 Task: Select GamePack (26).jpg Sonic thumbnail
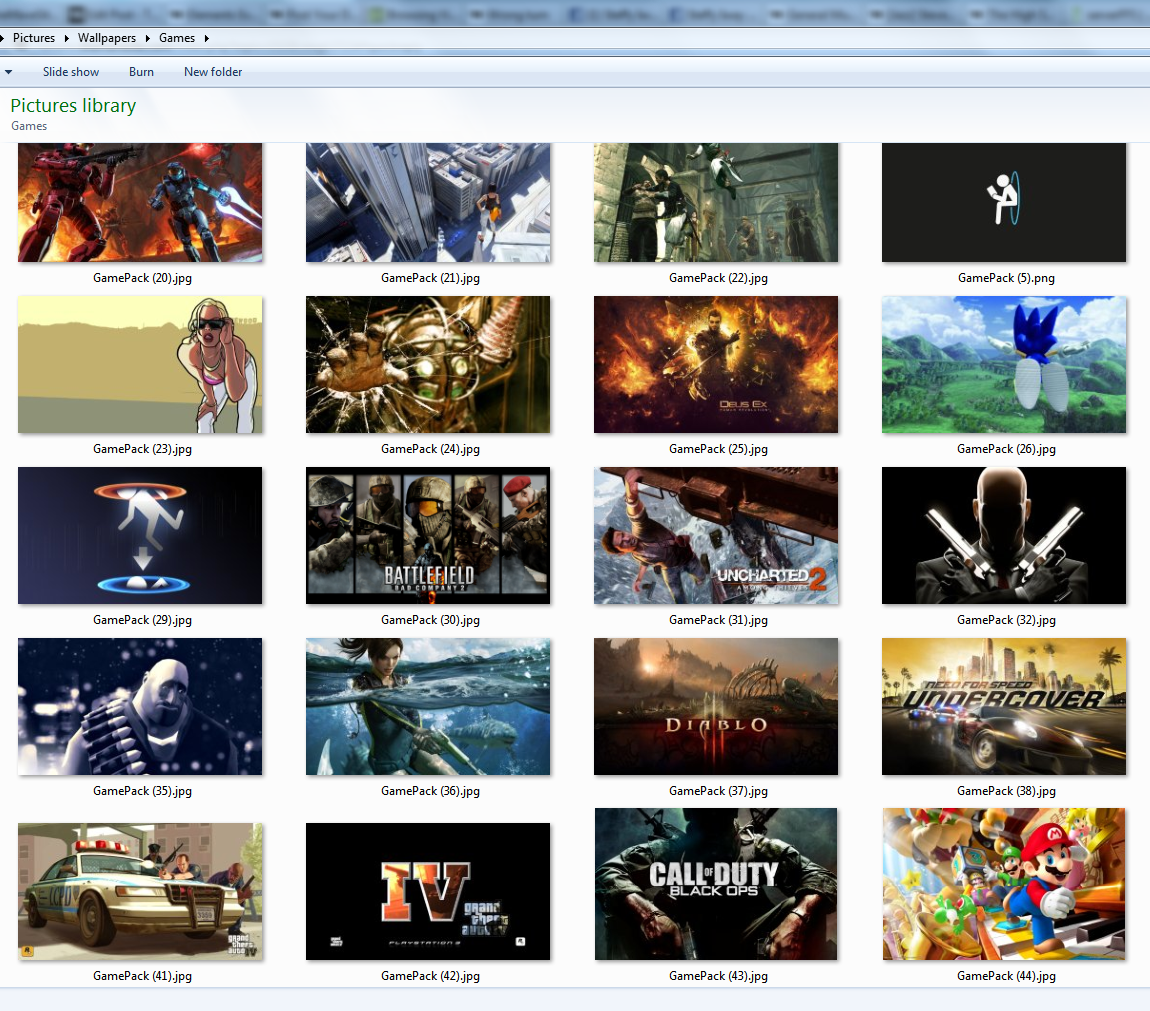point(1003,365)
